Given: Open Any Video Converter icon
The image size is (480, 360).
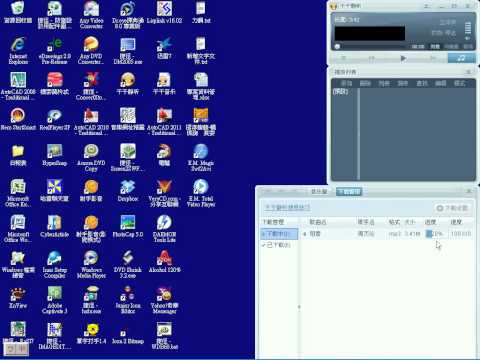Looking at the screenshot, I should pos(91,15).
